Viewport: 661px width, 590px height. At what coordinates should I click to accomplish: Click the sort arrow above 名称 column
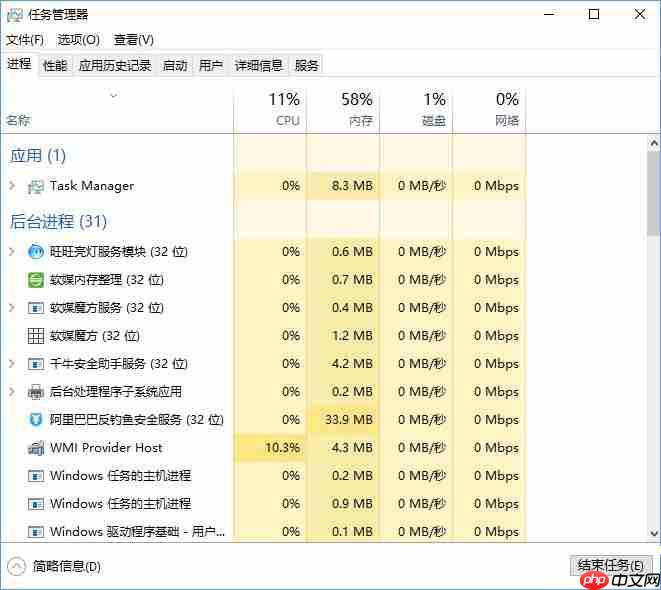(113, 95)
